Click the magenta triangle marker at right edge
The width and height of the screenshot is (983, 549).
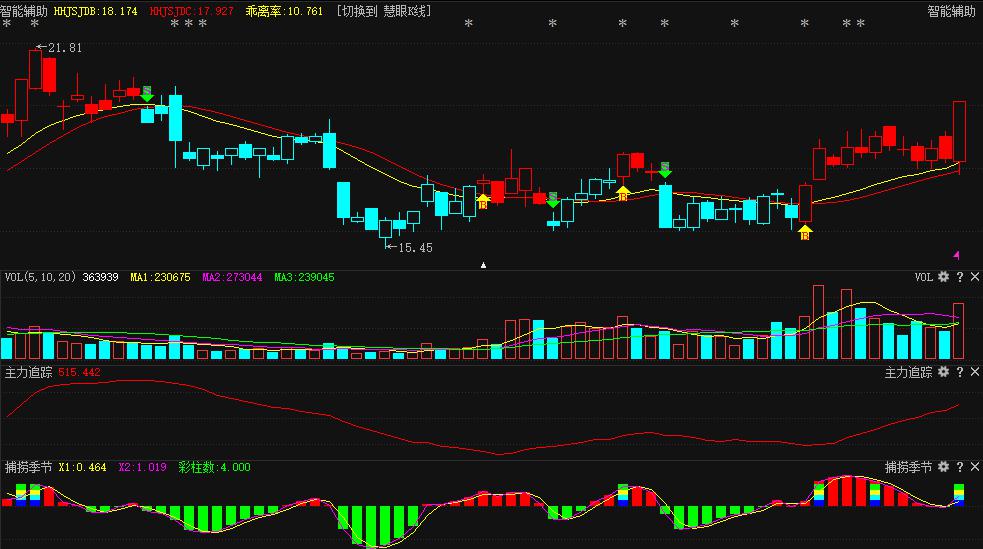click(956, 255)
